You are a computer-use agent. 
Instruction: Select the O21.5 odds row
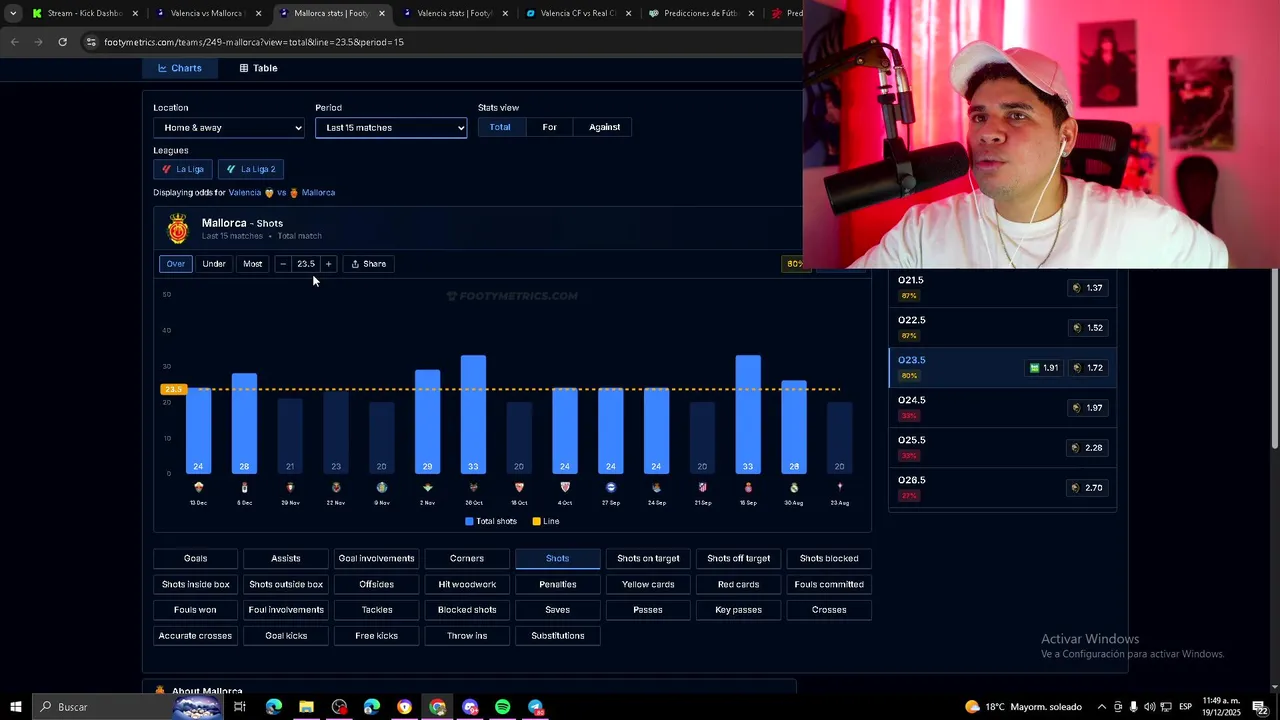[1002, 288]
